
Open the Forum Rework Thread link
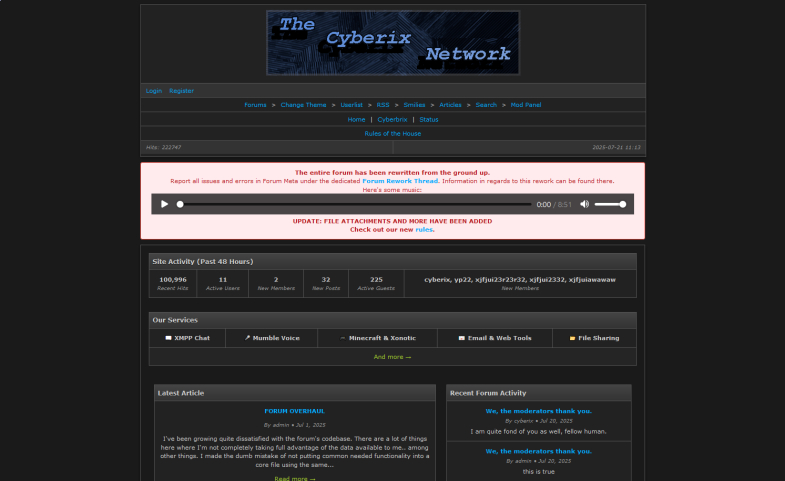[x=401, y=181]
